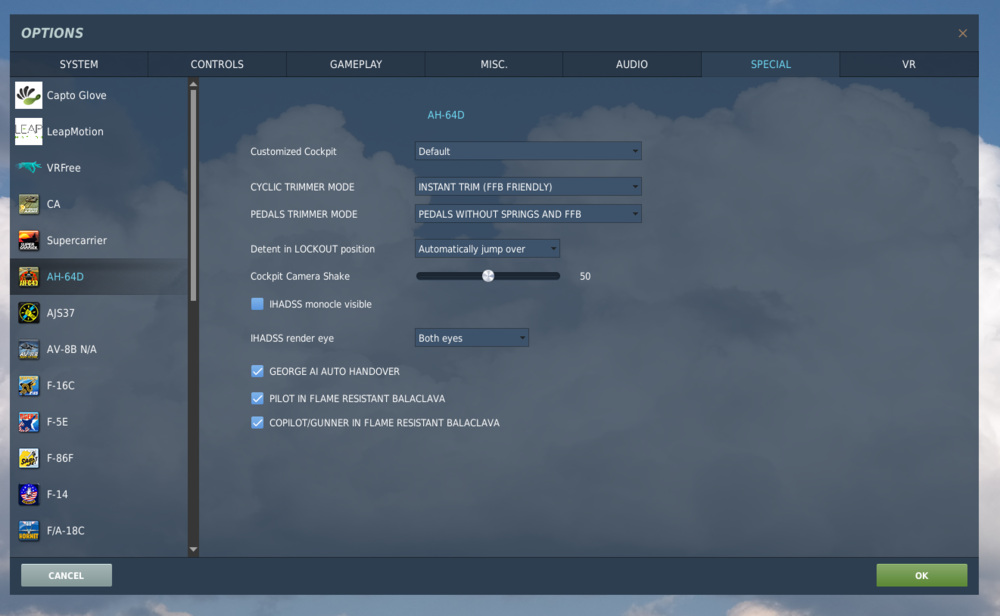Click the LeapMotion module icon
The image size is (1000, 616).
[x=29, y=131]
